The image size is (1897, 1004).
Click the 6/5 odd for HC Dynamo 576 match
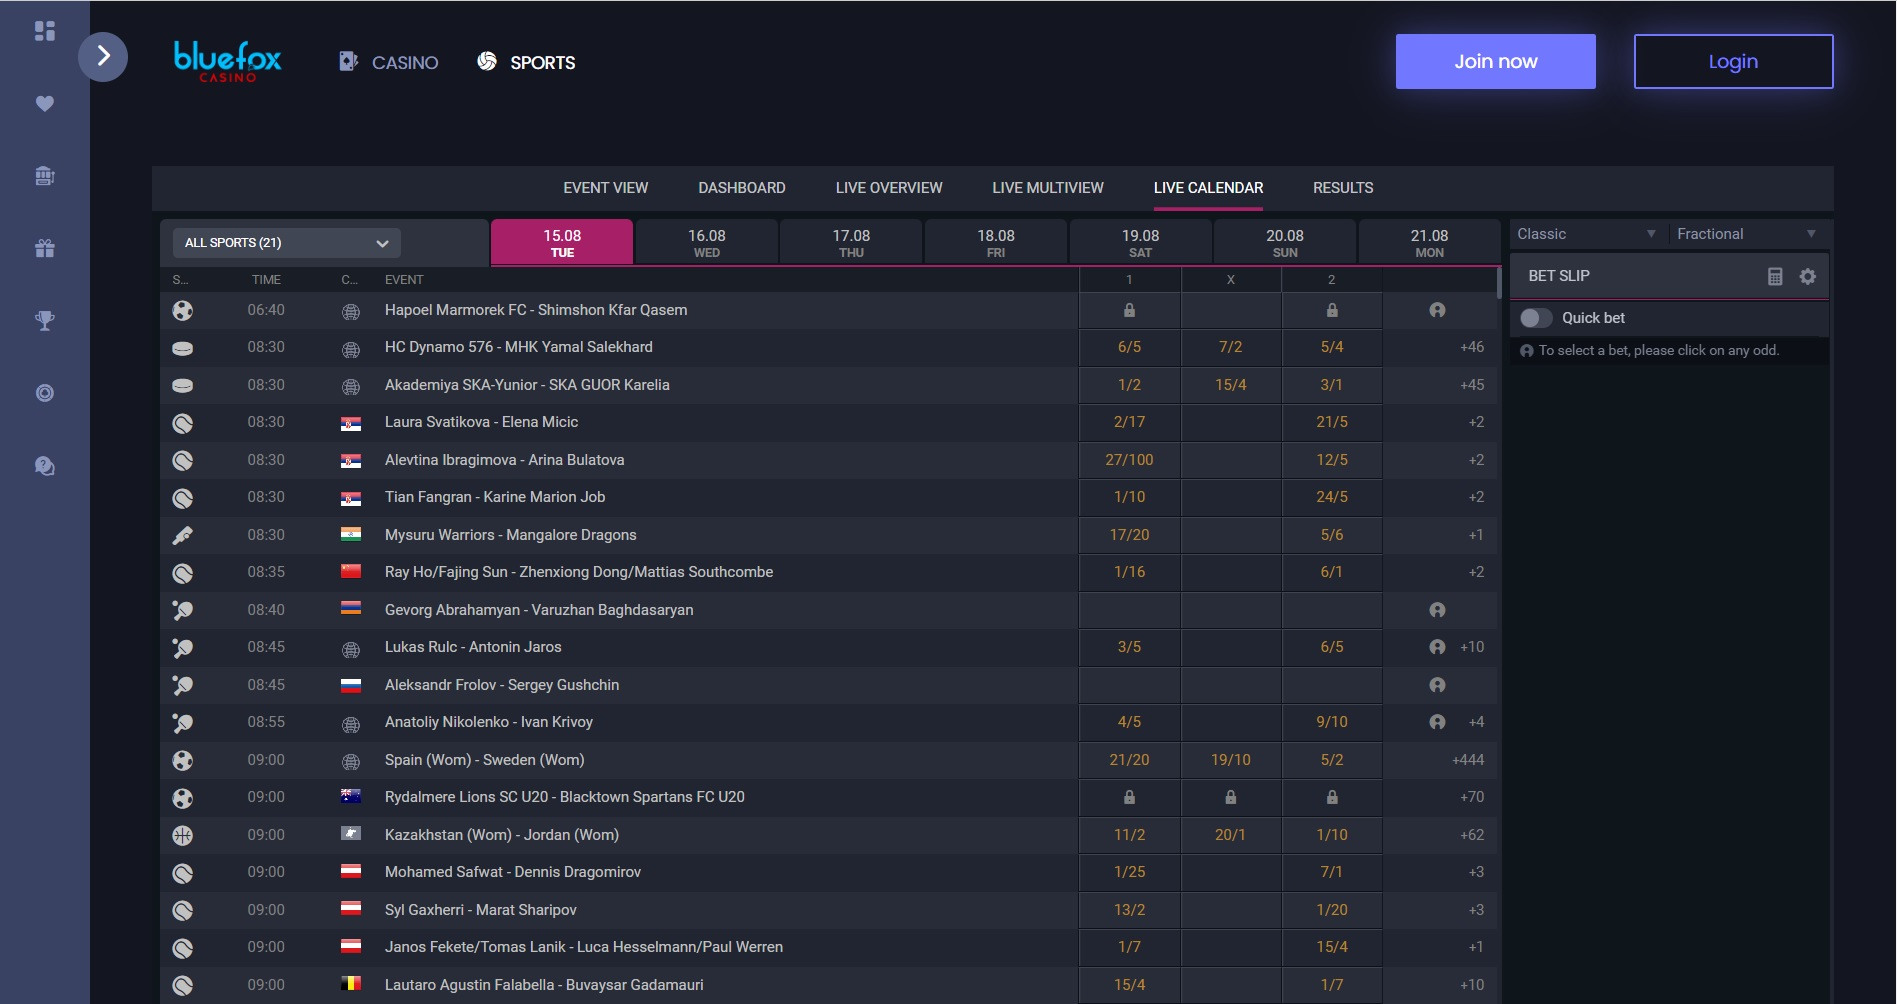pos(1129,347)
